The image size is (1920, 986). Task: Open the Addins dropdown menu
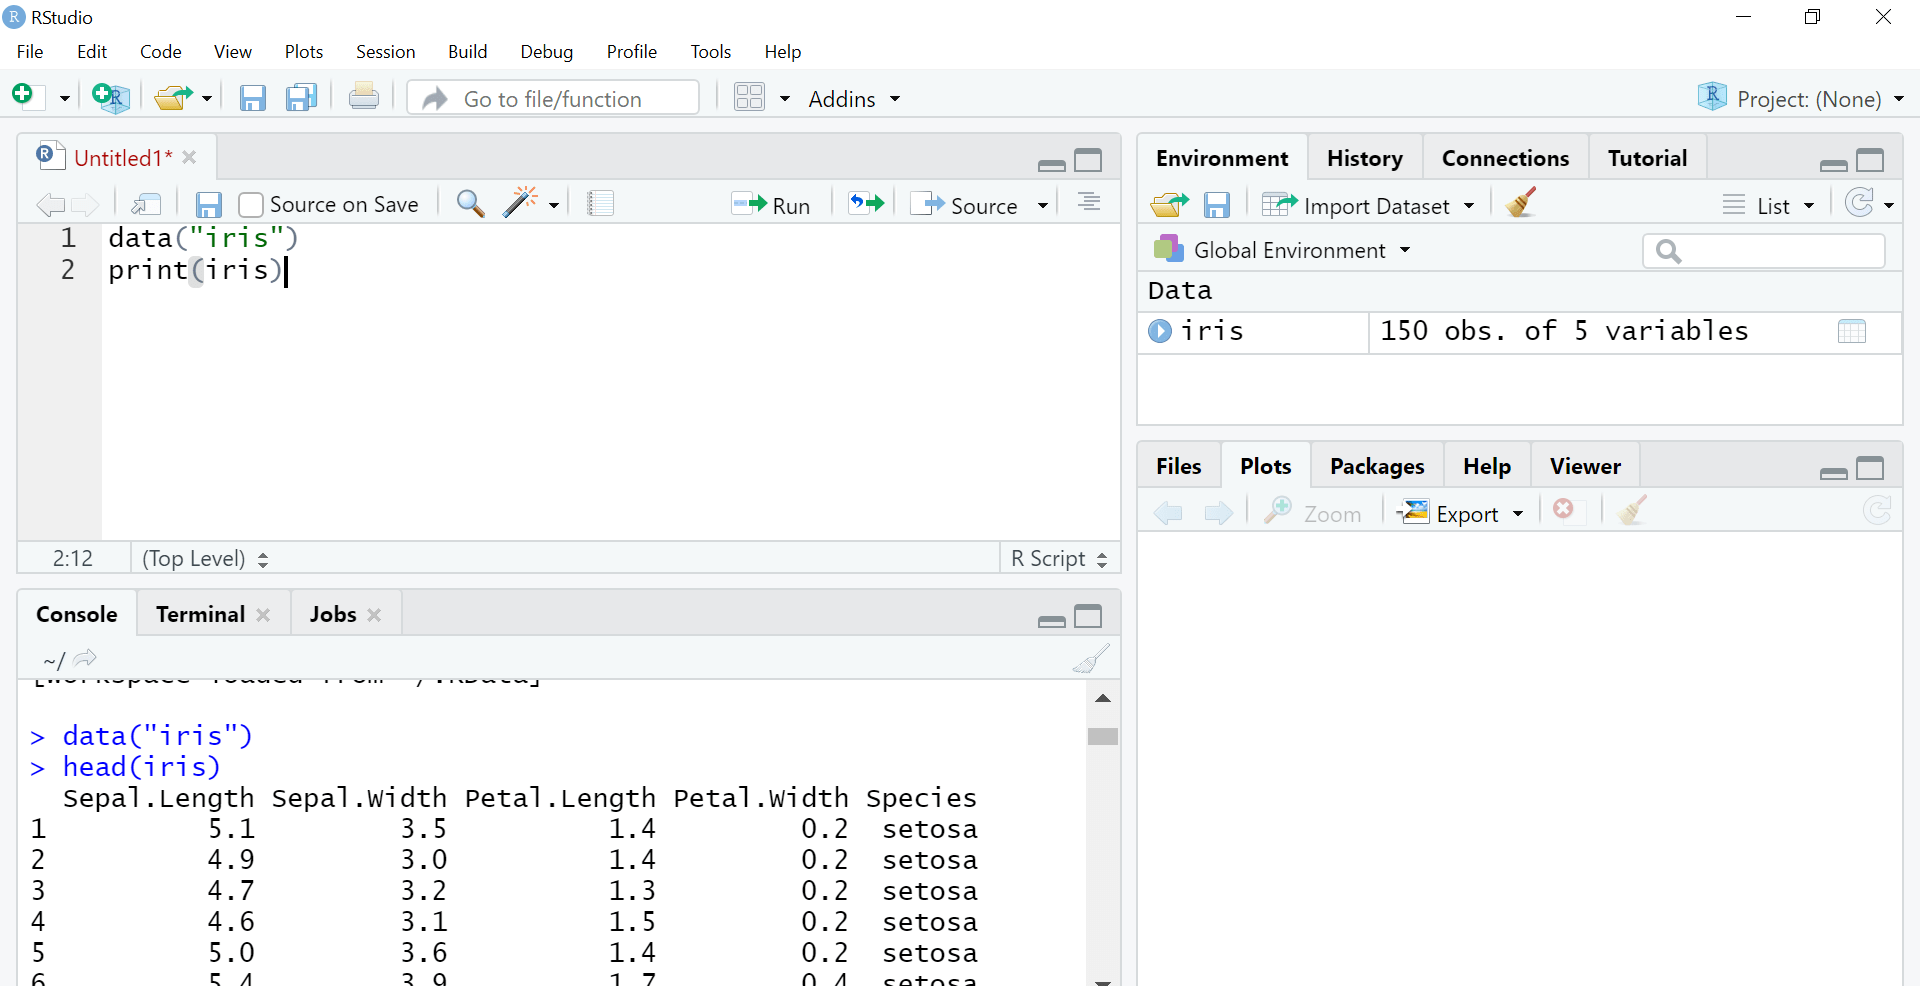coord(852,99)
